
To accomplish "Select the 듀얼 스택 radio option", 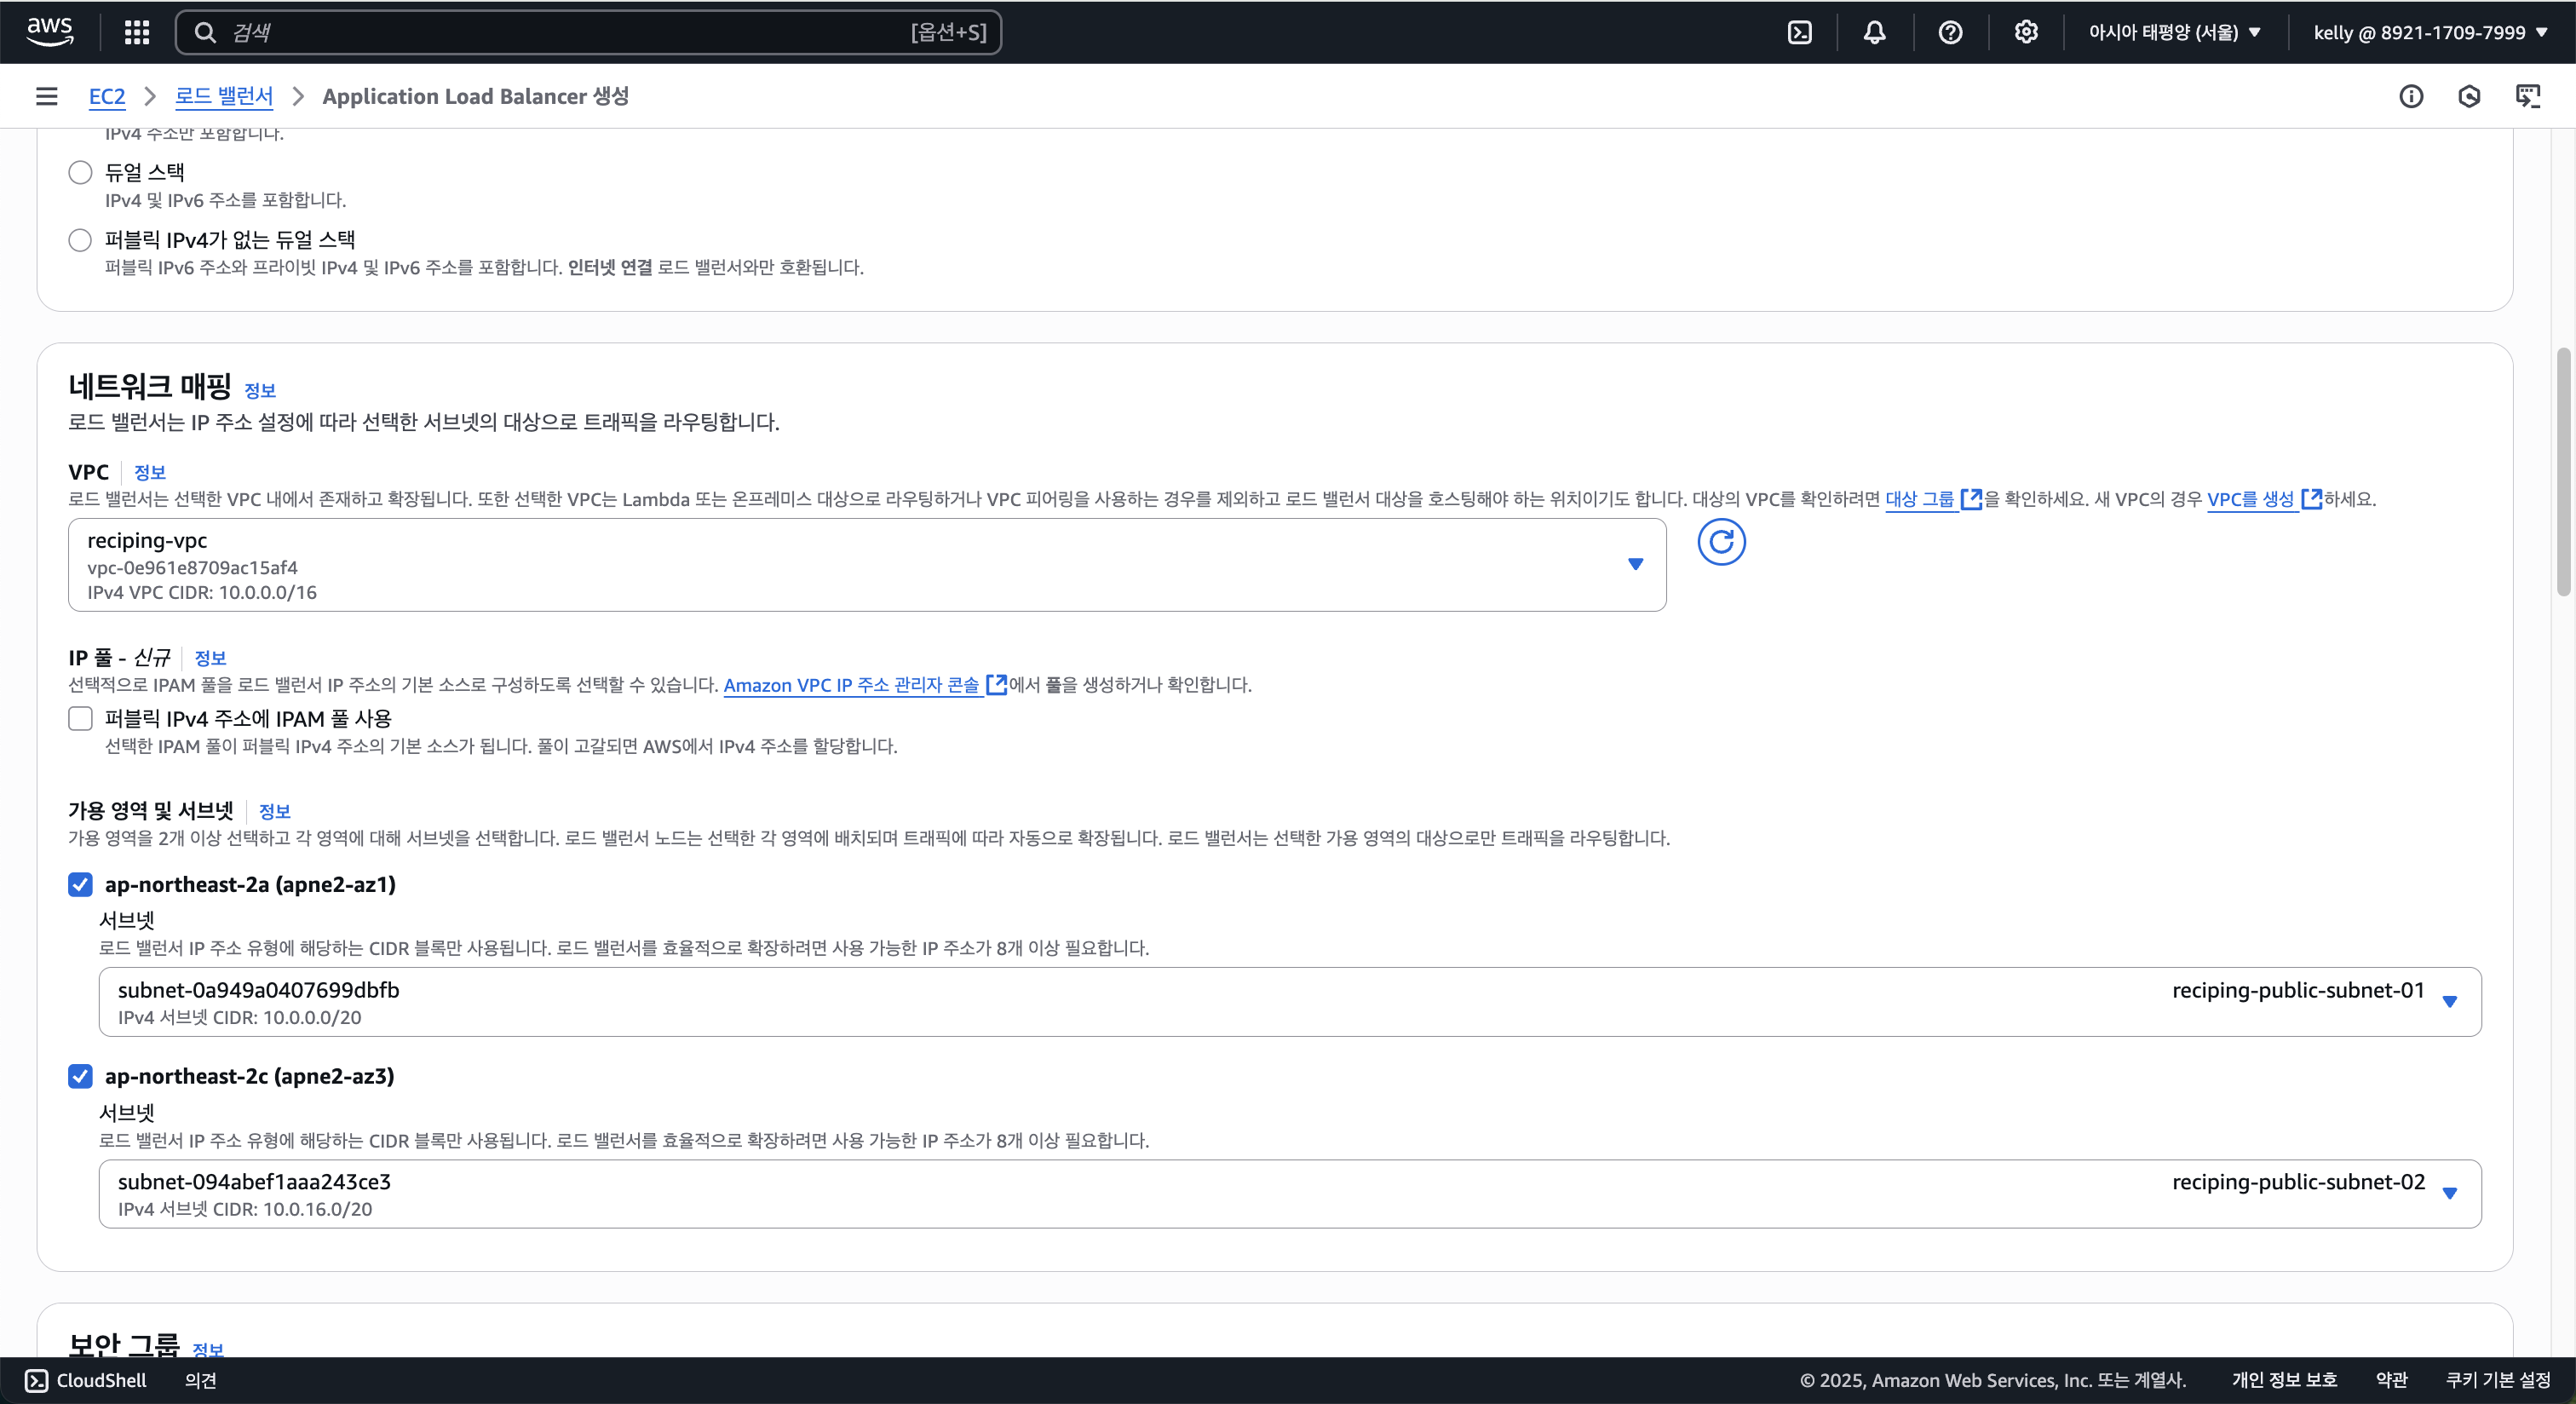I will pos(80,172).
